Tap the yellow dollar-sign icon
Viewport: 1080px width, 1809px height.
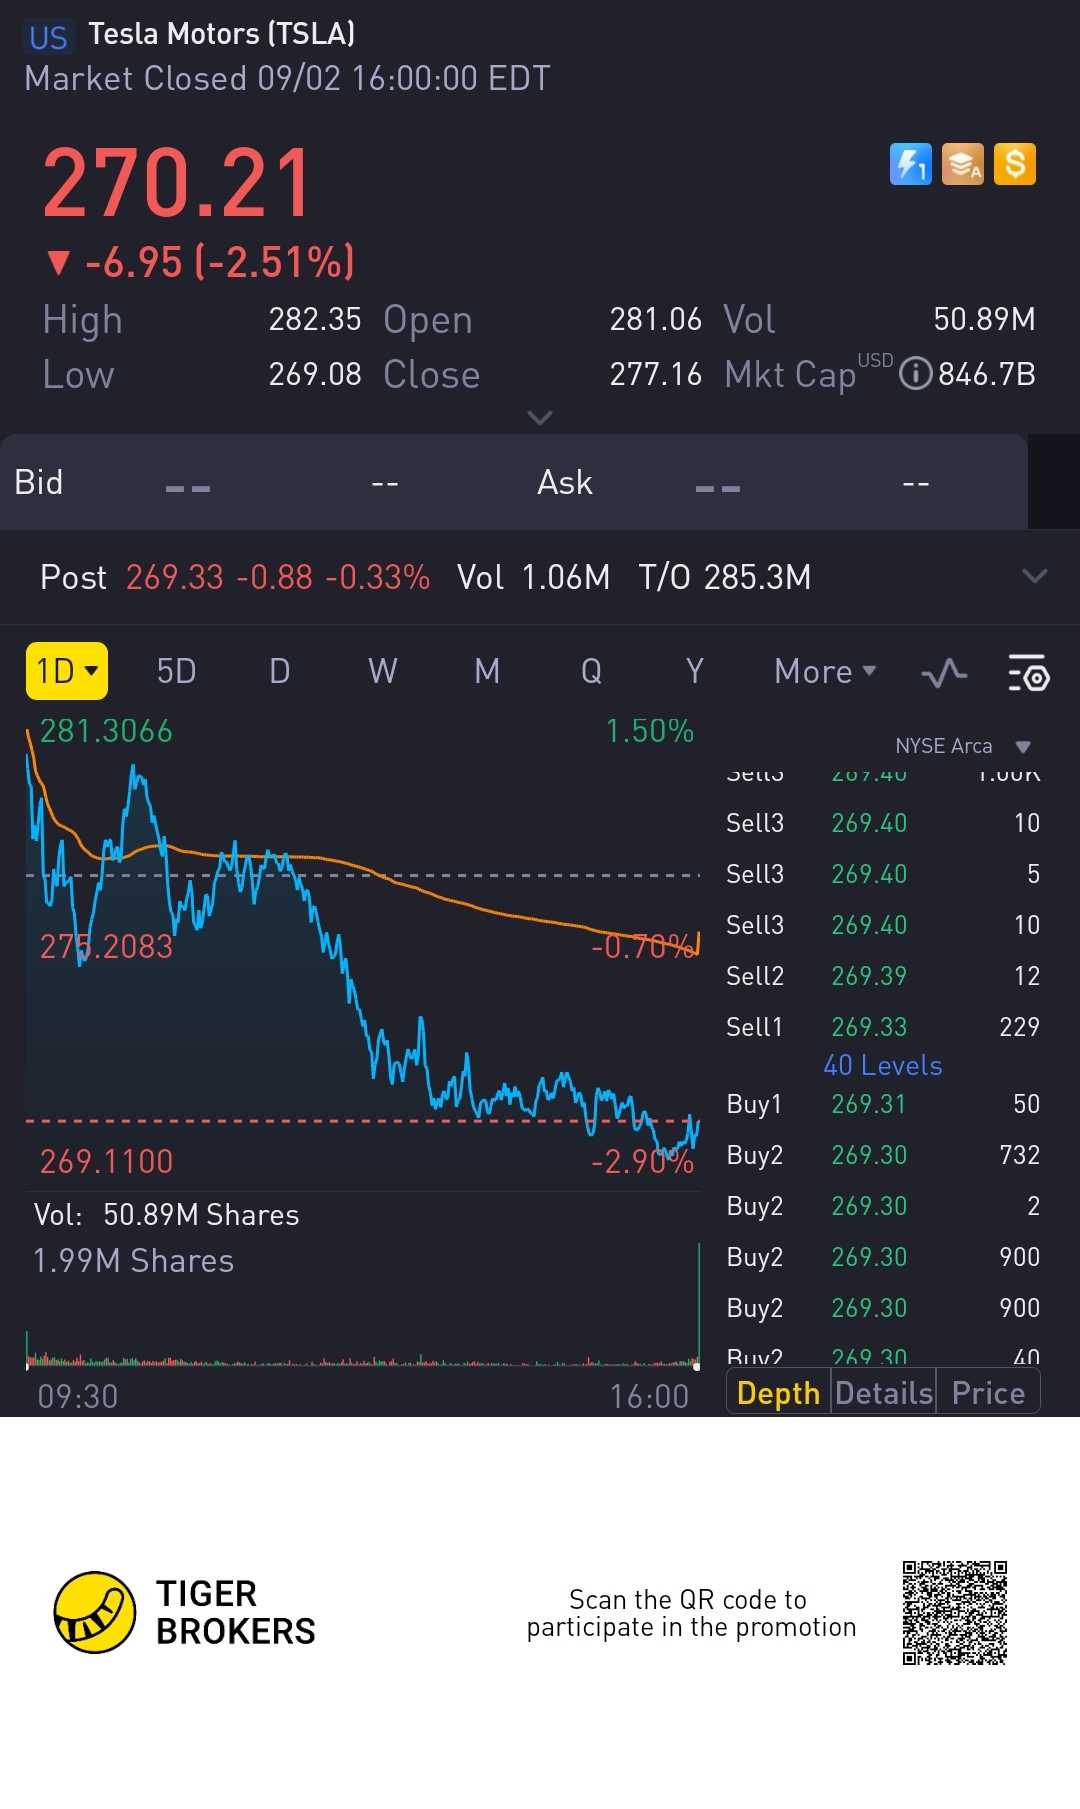click(x=1015, y=164)
